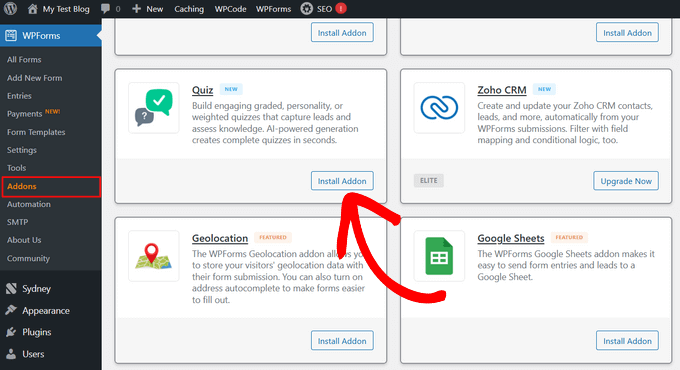
Task: Click the WPForms sidebar menu icon
Action: [x=11, y=36]
